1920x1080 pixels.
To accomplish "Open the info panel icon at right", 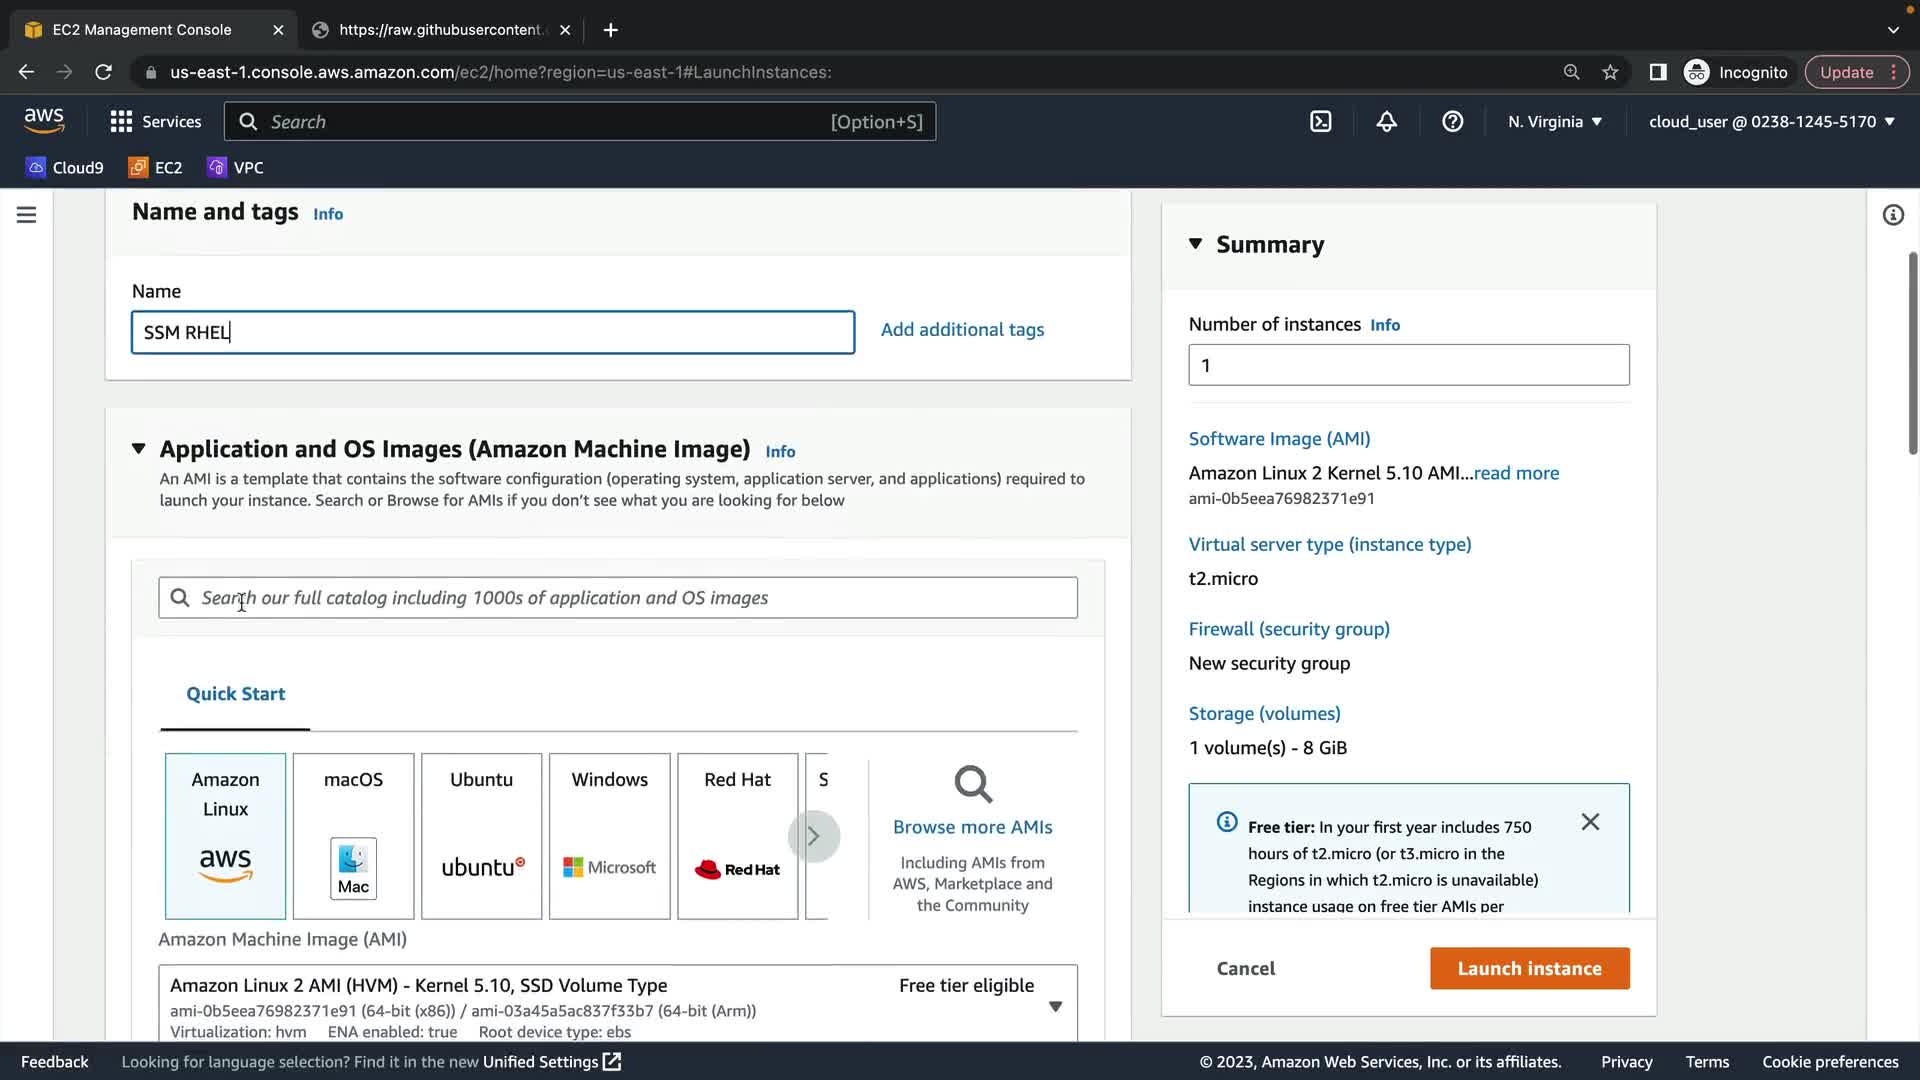I will 1892,215.
